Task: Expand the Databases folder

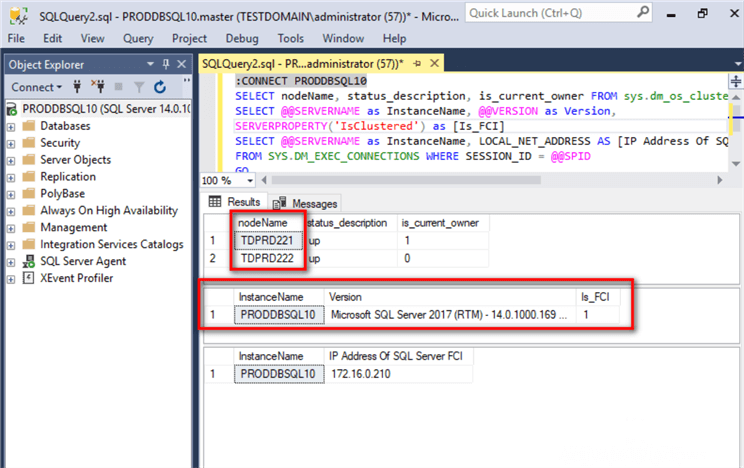Action: coord(10,126)
